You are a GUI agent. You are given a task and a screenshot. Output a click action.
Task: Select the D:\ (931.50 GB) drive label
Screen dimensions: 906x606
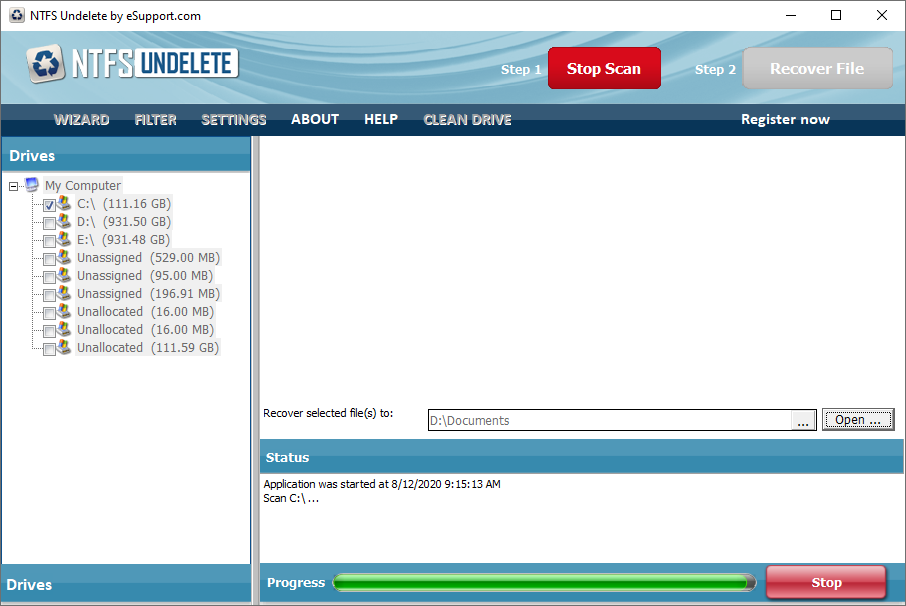(124, 221)
